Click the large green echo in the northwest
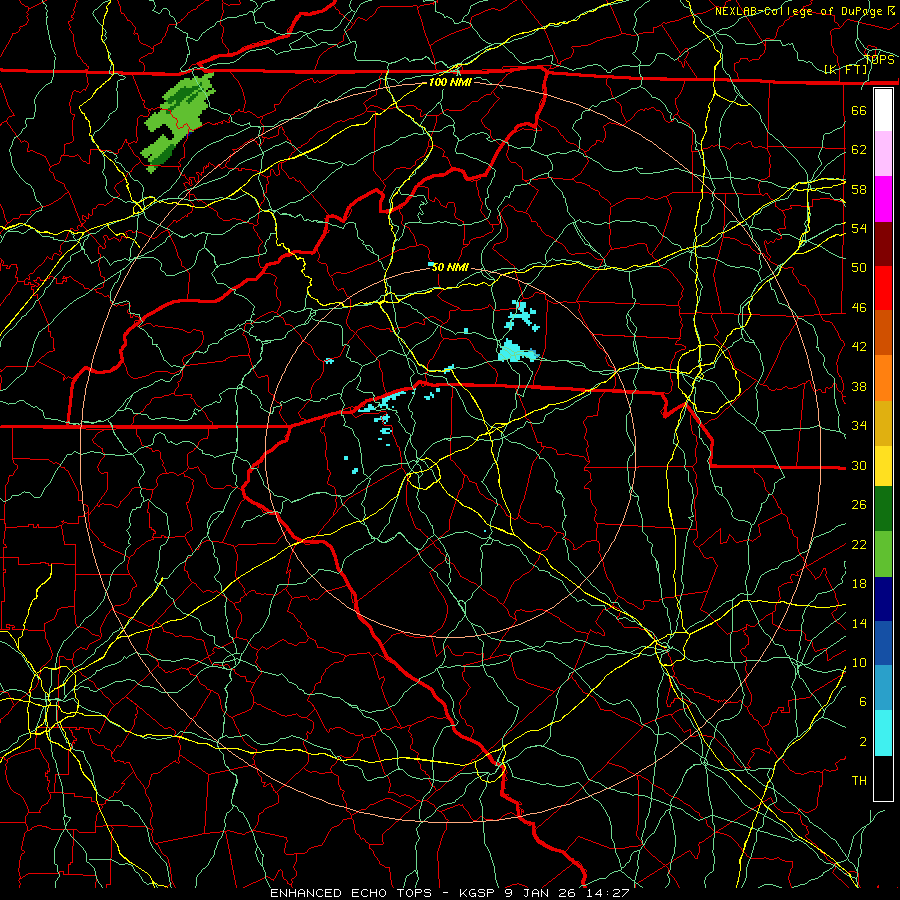Image resolution: width=900 pixels, height=900 pixels. (x=177, y=122)
